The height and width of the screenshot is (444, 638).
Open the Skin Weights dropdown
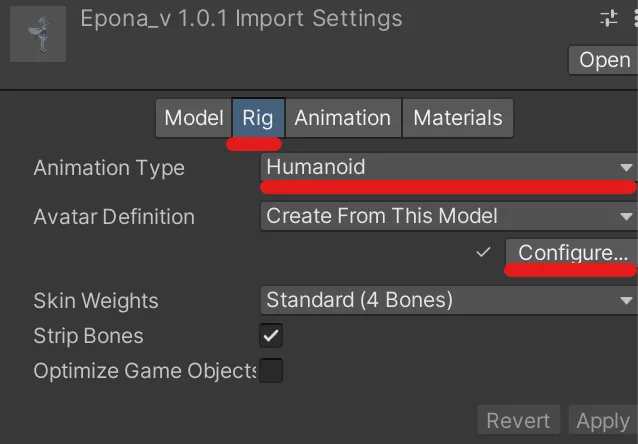[449, 300]
